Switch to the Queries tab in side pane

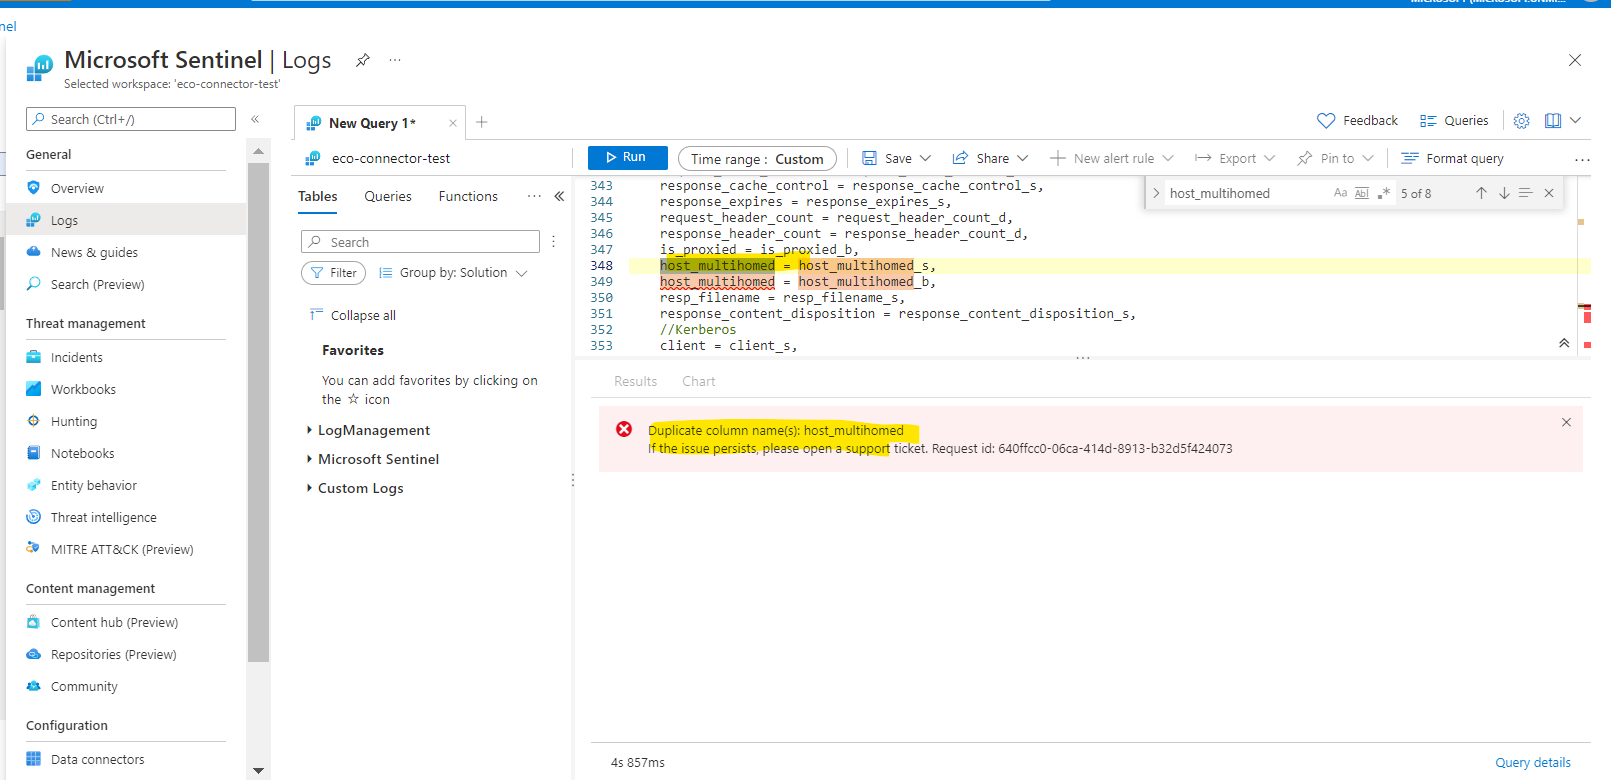(x=388, y=196)
